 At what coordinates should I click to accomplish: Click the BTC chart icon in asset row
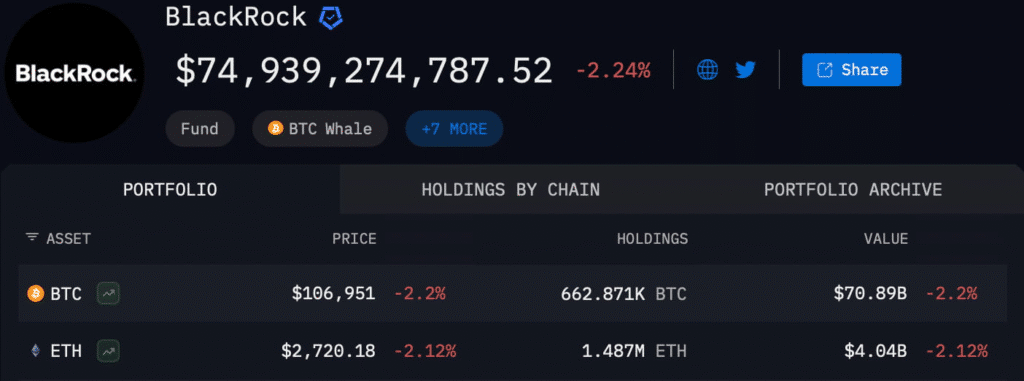point(108,293)
